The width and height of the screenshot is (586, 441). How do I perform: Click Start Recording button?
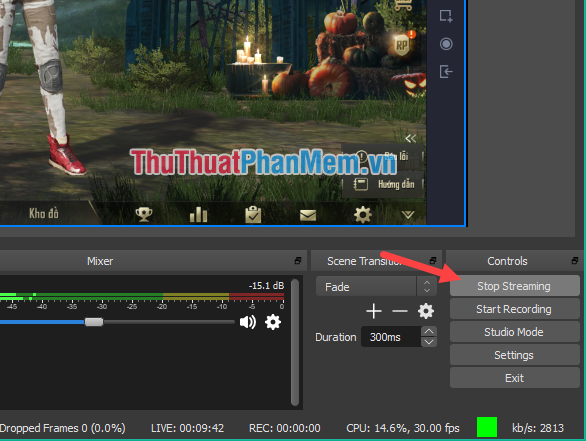(x=514, y=309)
